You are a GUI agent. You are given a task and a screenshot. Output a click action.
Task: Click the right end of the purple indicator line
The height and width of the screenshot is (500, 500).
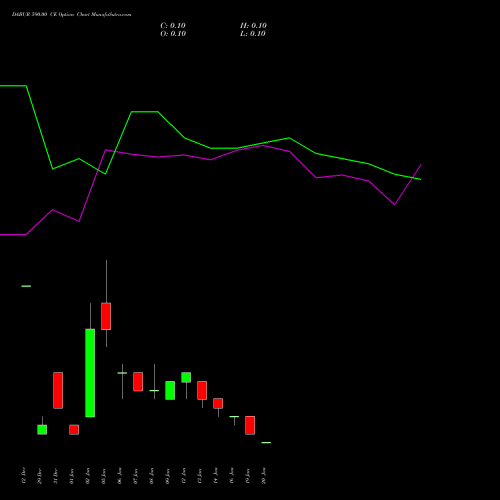click(421, 165)
